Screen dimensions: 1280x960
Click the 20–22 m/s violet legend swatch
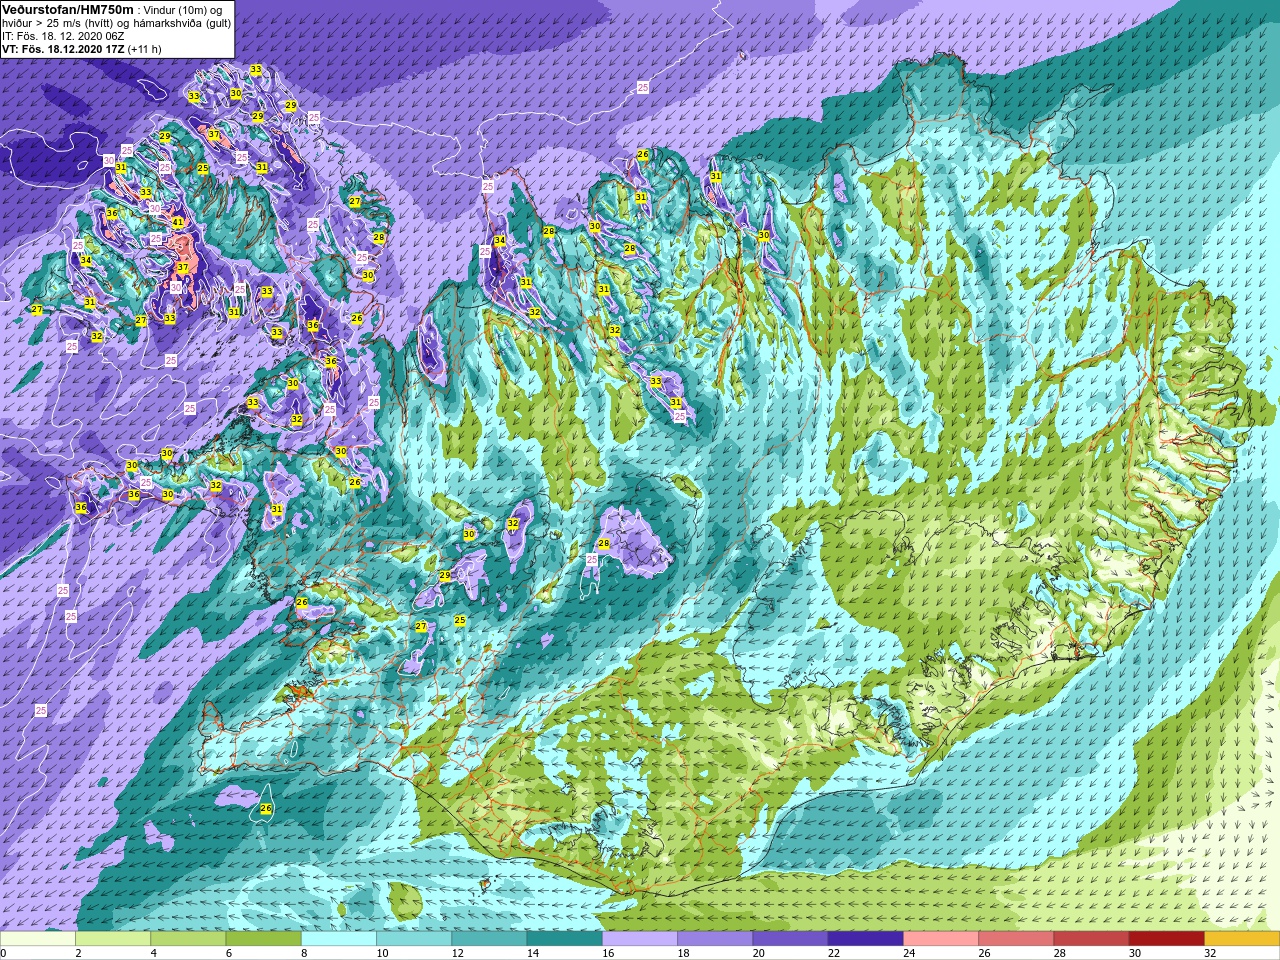(x=790, y=939)
